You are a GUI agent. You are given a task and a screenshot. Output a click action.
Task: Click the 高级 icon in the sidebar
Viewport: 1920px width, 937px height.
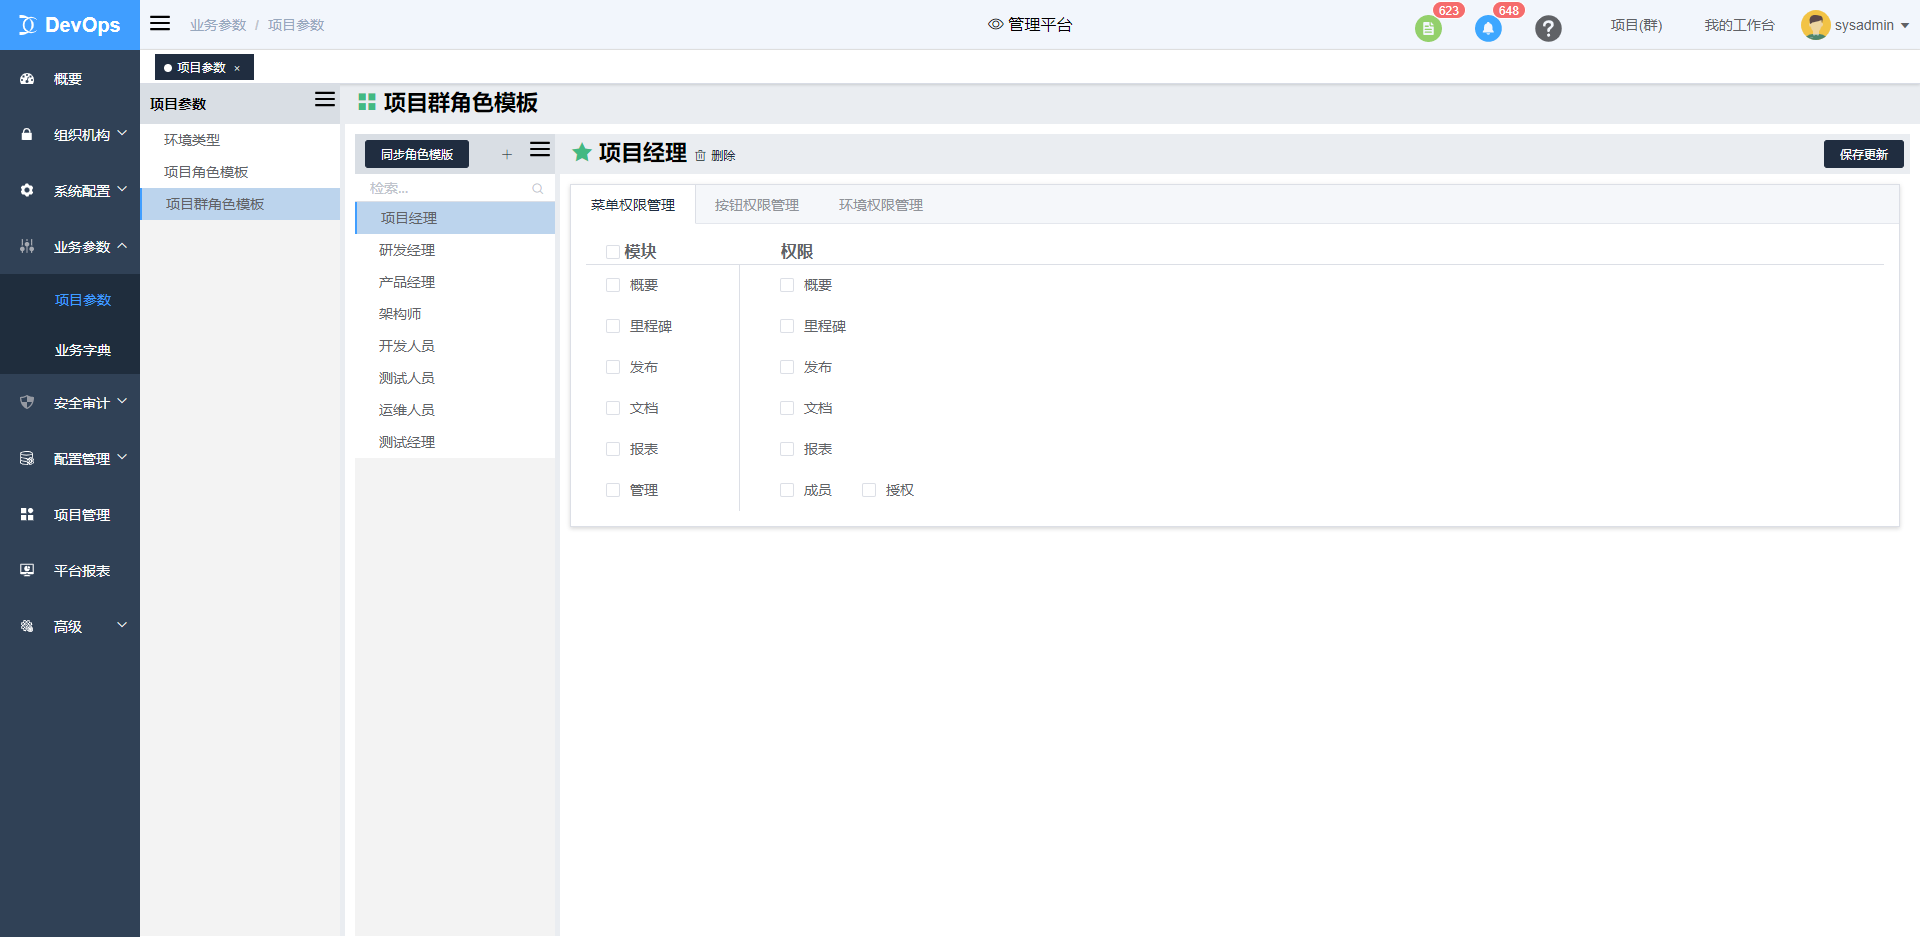[27, 626]
